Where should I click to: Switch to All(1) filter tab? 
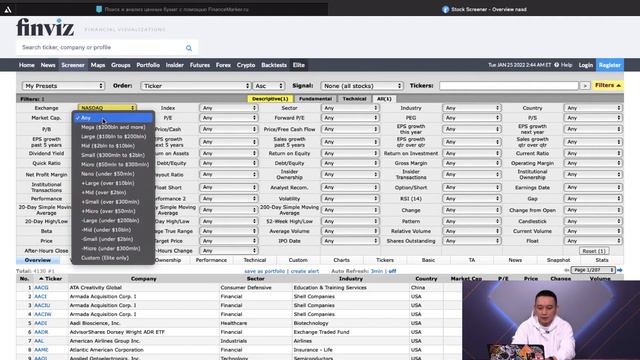(x=384, y=99)
